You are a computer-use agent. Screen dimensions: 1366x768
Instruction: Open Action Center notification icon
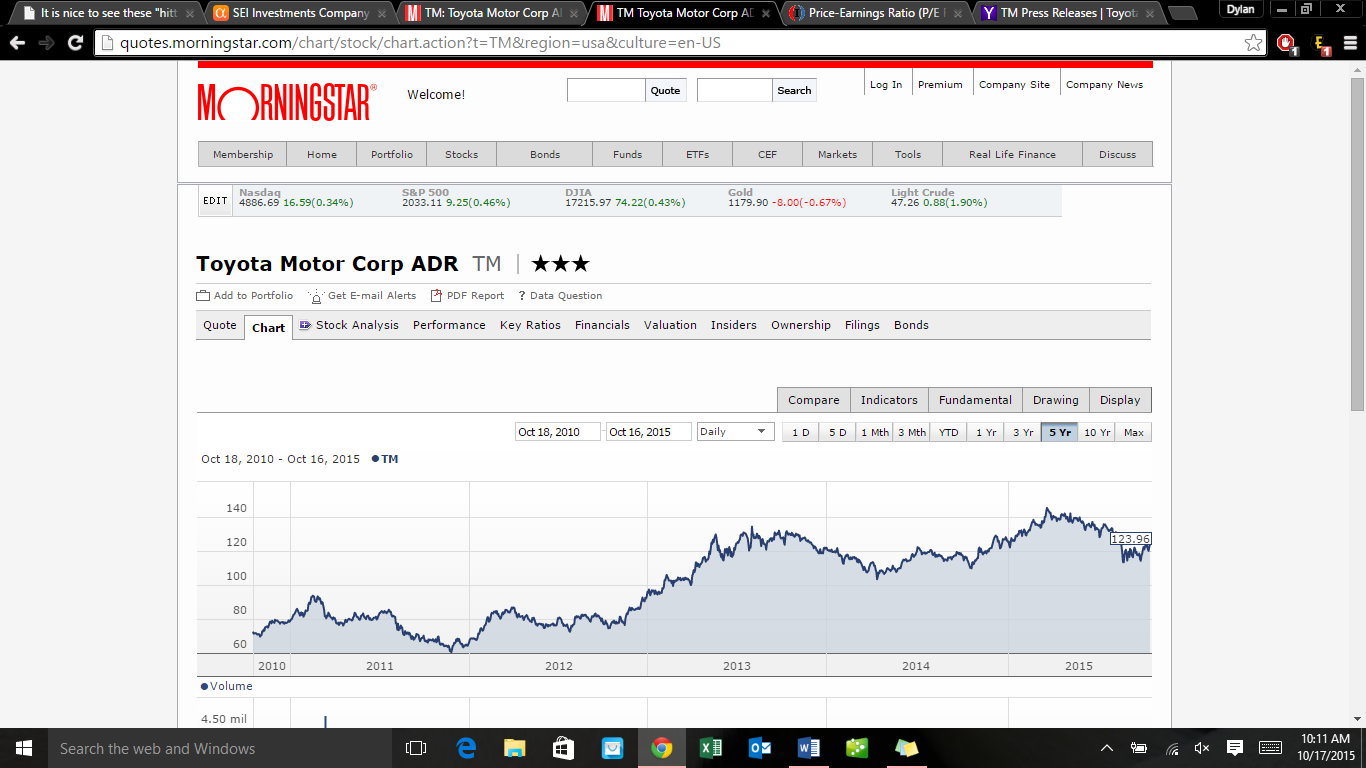coord(1234,748)
